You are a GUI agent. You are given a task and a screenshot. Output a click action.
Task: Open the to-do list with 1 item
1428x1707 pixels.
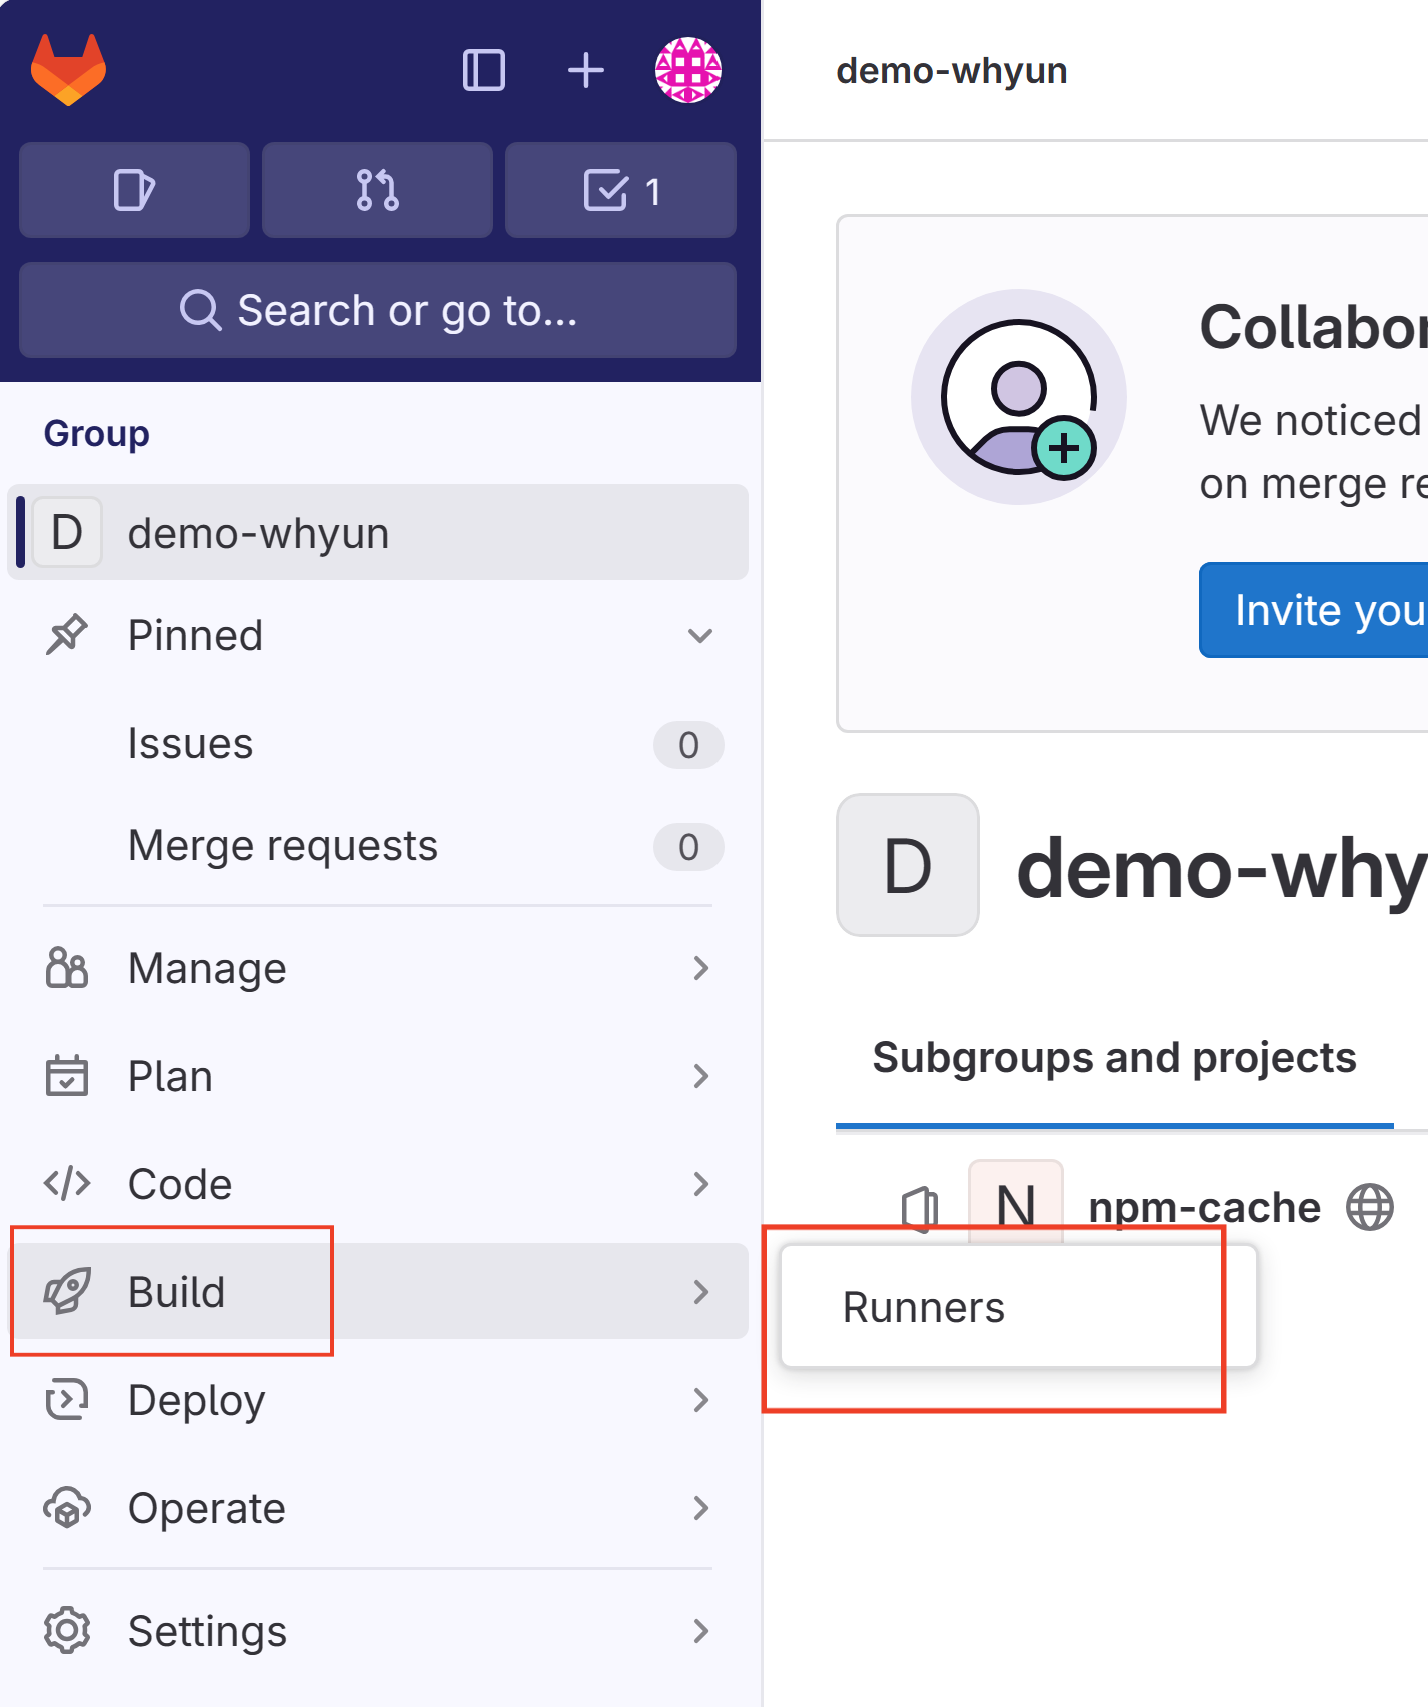621,190
